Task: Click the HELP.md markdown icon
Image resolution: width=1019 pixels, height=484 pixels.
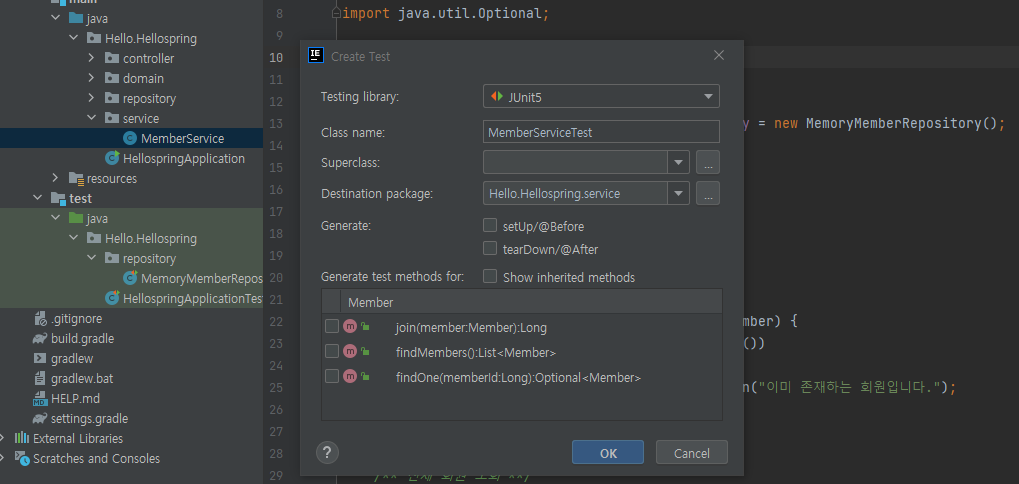Action: tap(41, 398)
